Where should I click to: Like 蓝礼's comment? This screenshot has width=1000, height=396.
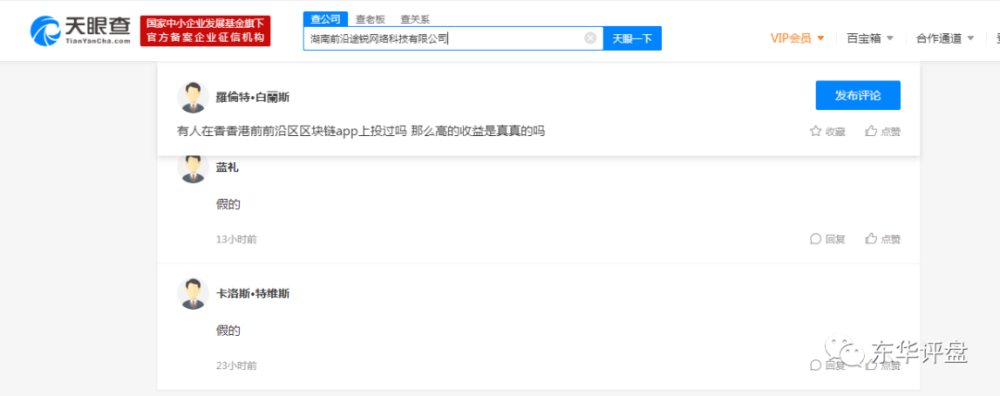[x=883, y=239]
